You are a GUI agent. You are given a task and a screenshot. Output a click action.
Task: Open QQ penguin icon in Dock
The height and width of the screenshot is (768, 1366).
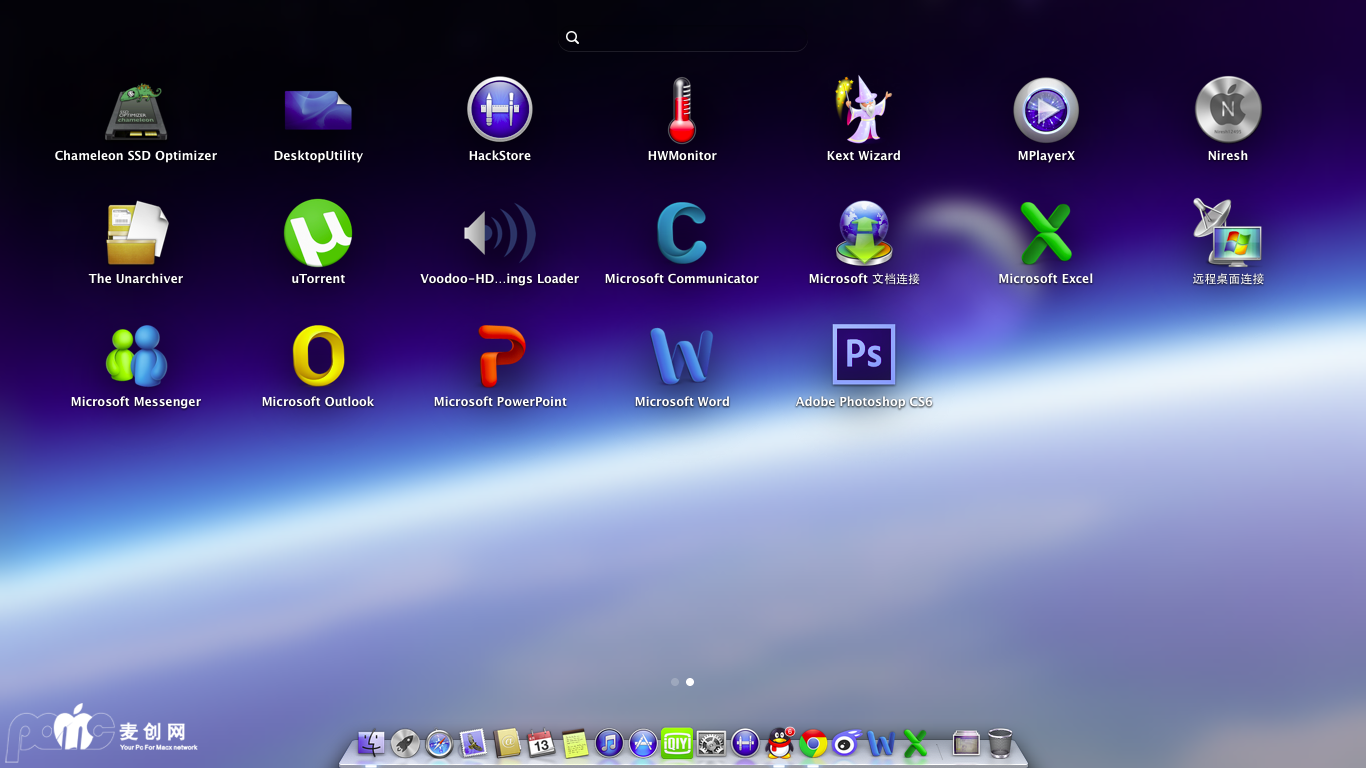tap(778, 743)
